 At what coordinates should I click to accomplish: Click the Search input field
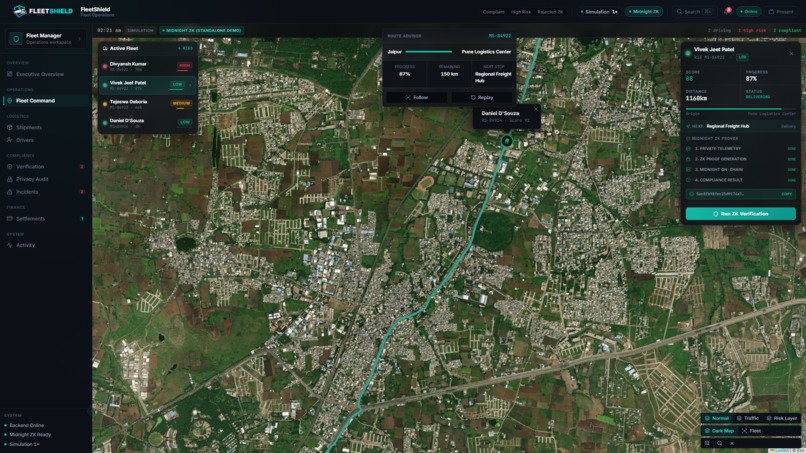tap(694, 11)
